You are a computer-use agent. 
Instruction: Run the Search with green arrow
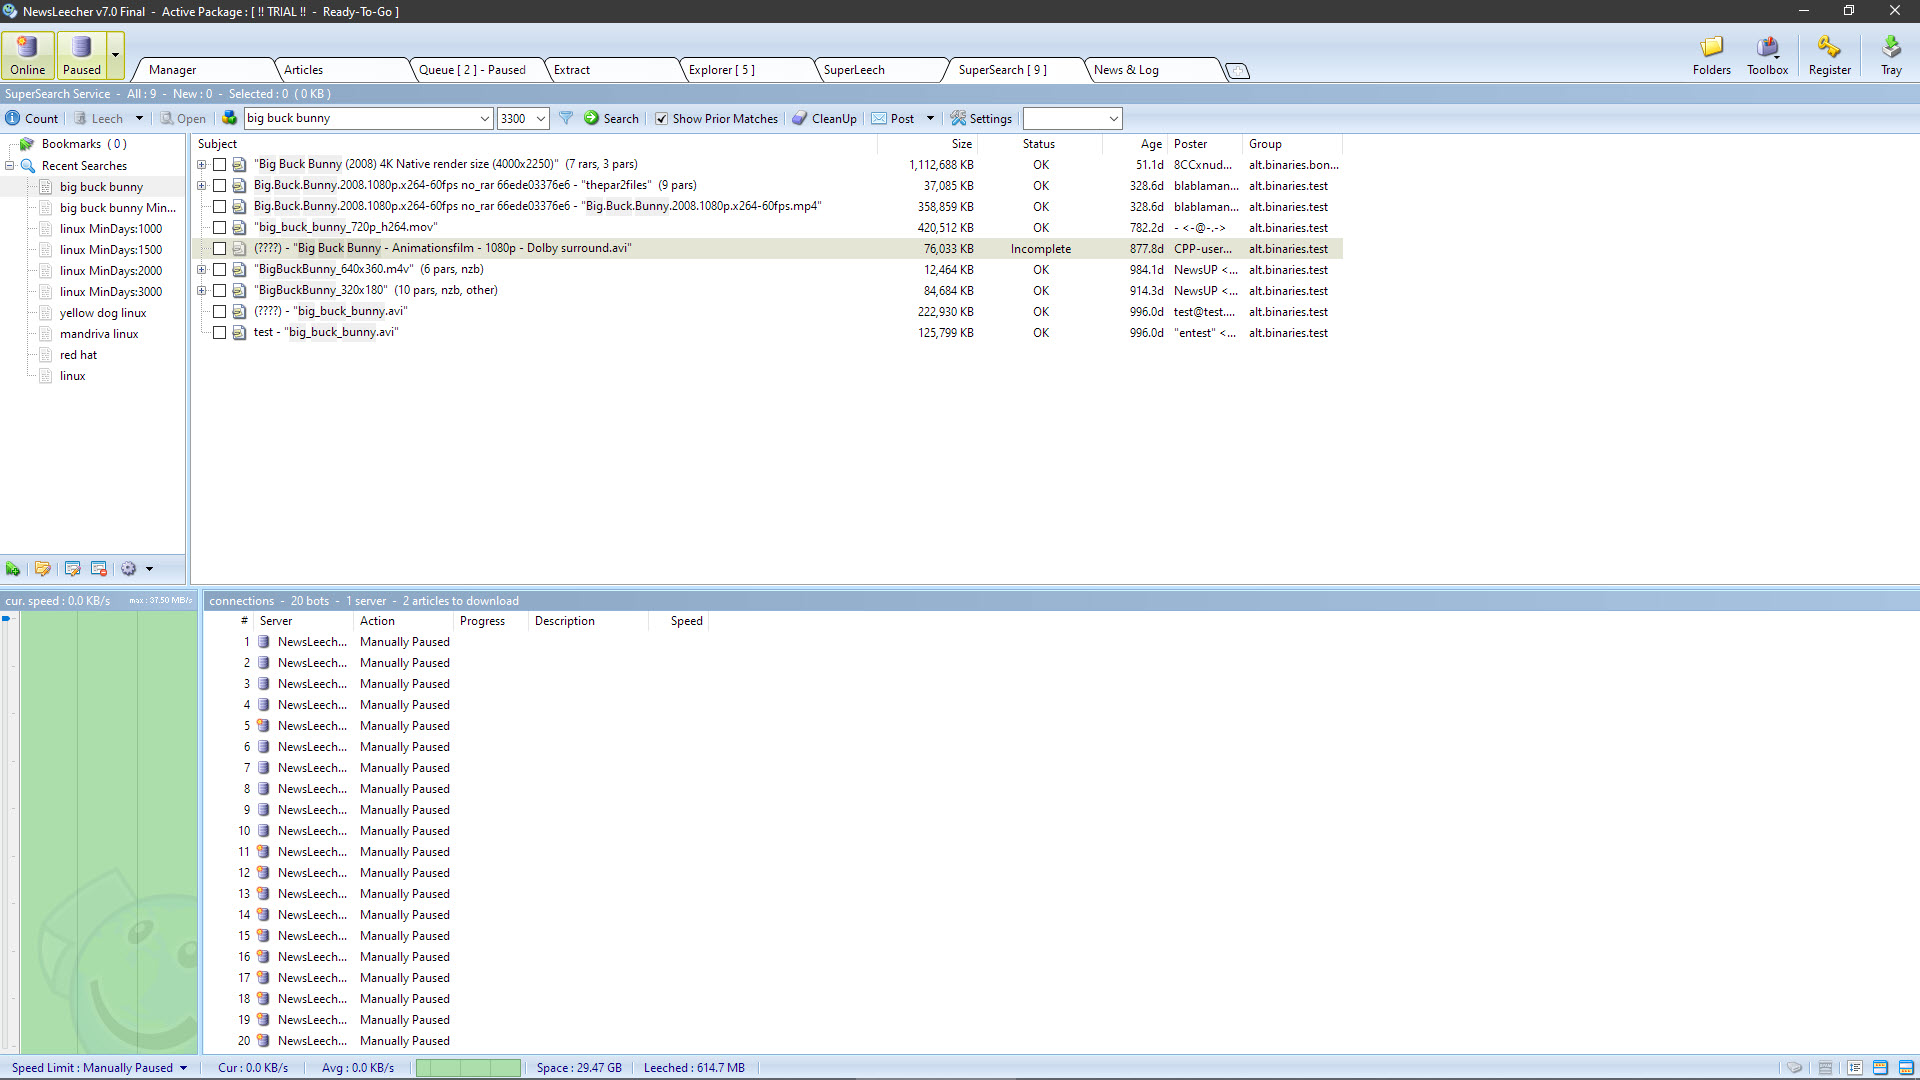612,118
